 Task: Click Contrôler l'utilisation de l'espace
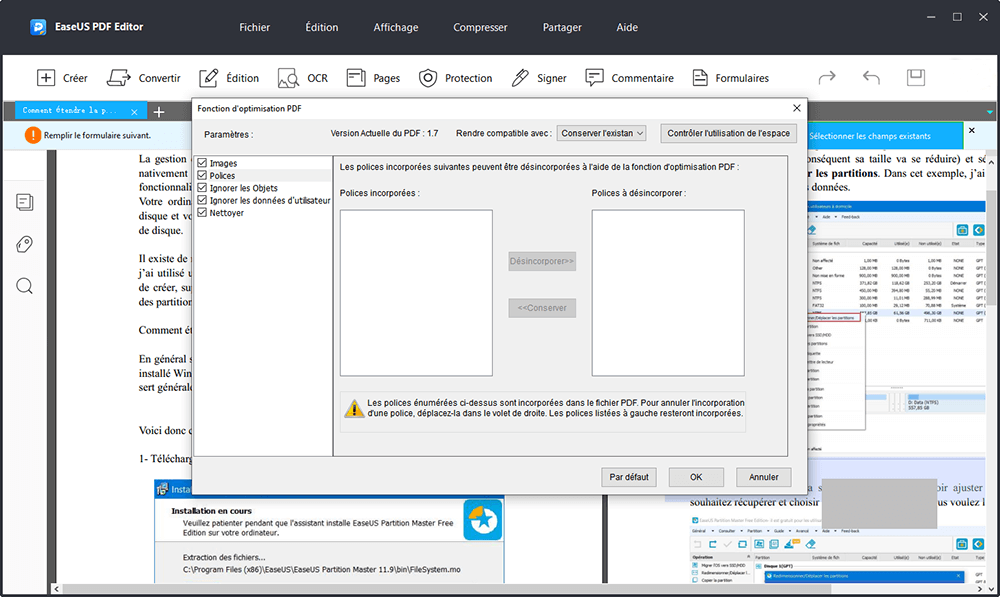pyautogui.click(x=728, y=132)
